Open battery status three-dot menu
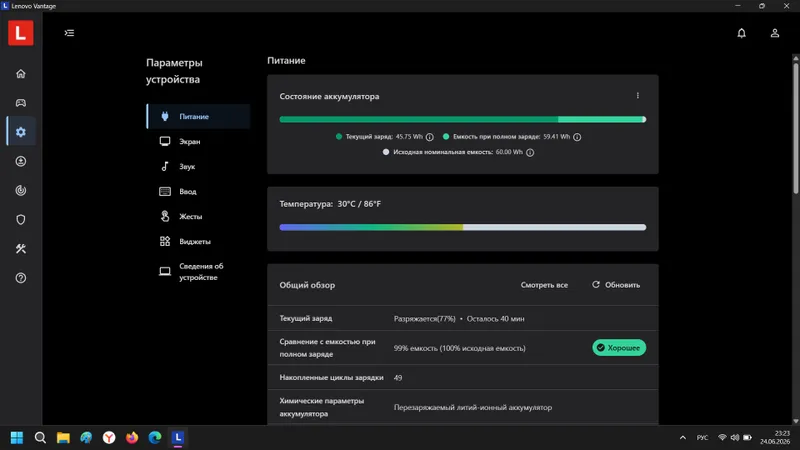This screenshot has height=450, width=800. (638, 95)
